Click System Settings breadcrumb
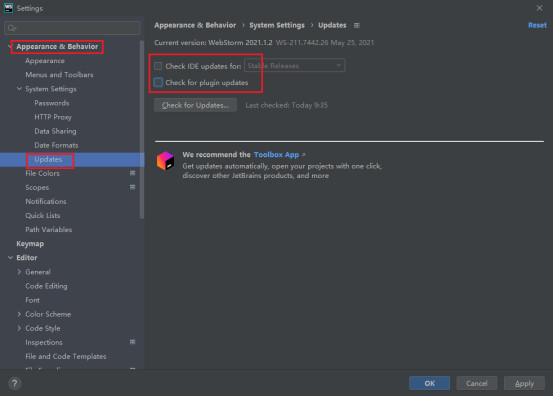 pos(277,25)
